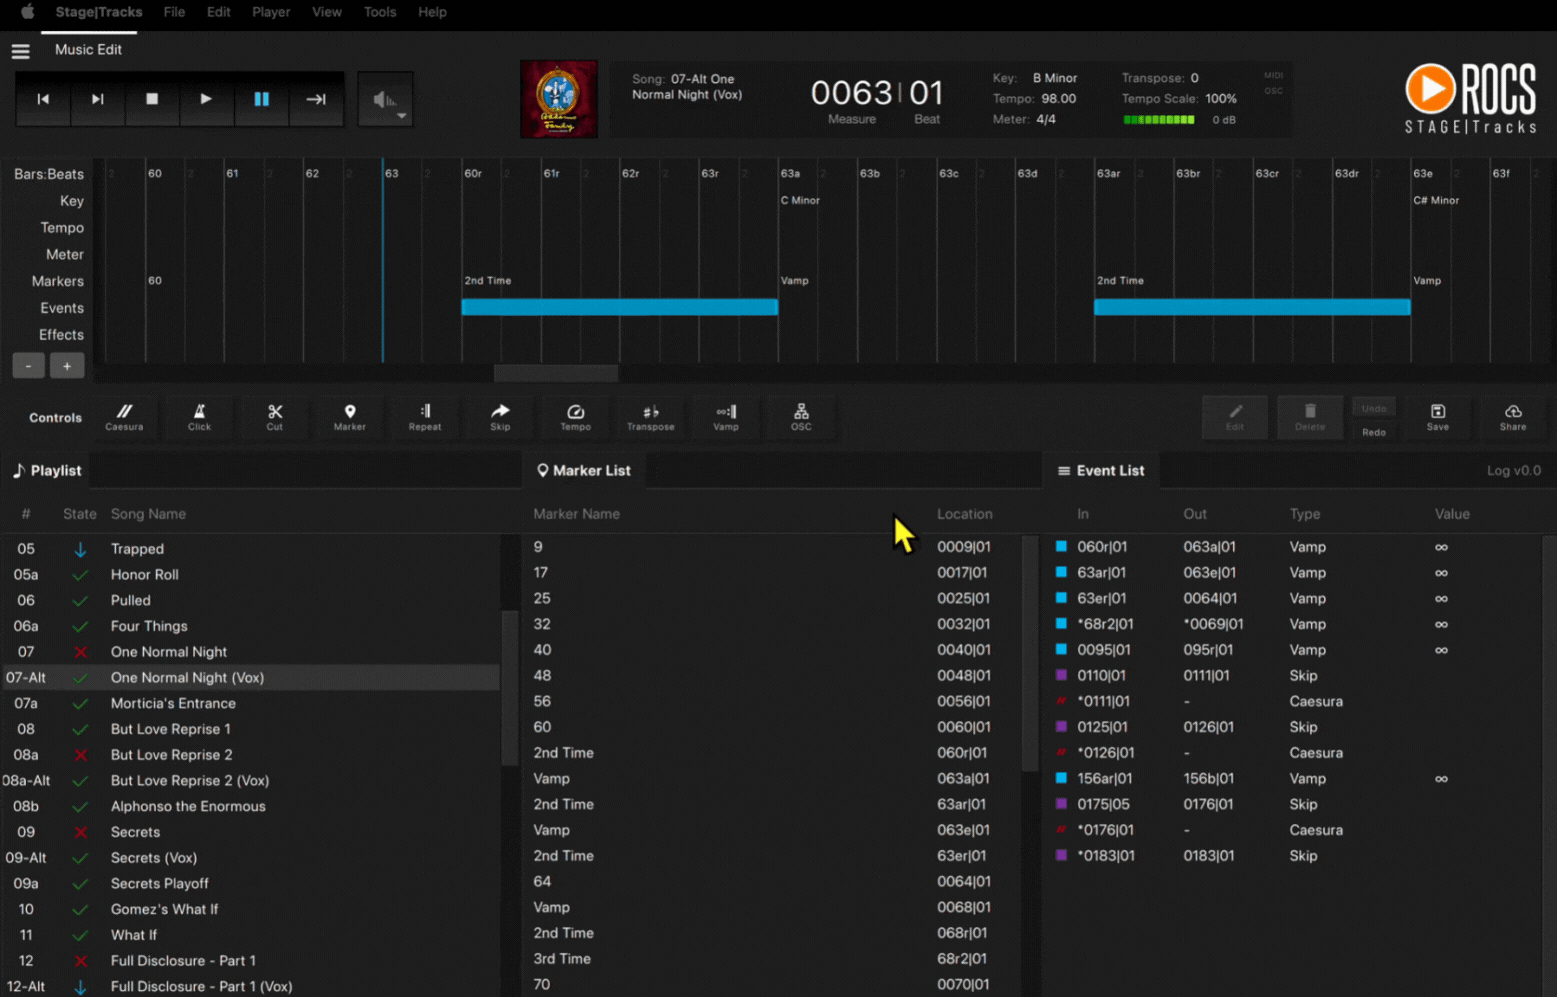Viewport: 1557px width, 997px height.
Task: Open the Edit menu
Action: pyautogui.click(x=219, y=12)
